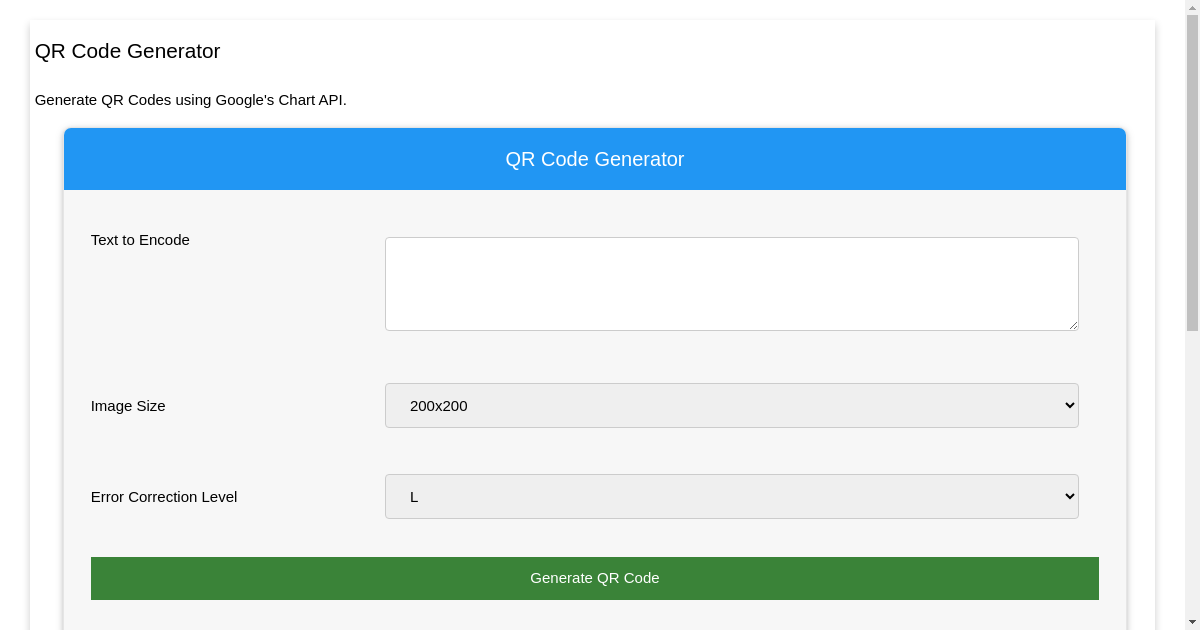This screenshot has height=630, width=1200.
Task: Click the chevron arrow on Image Size select
Action: point(1069,405)
